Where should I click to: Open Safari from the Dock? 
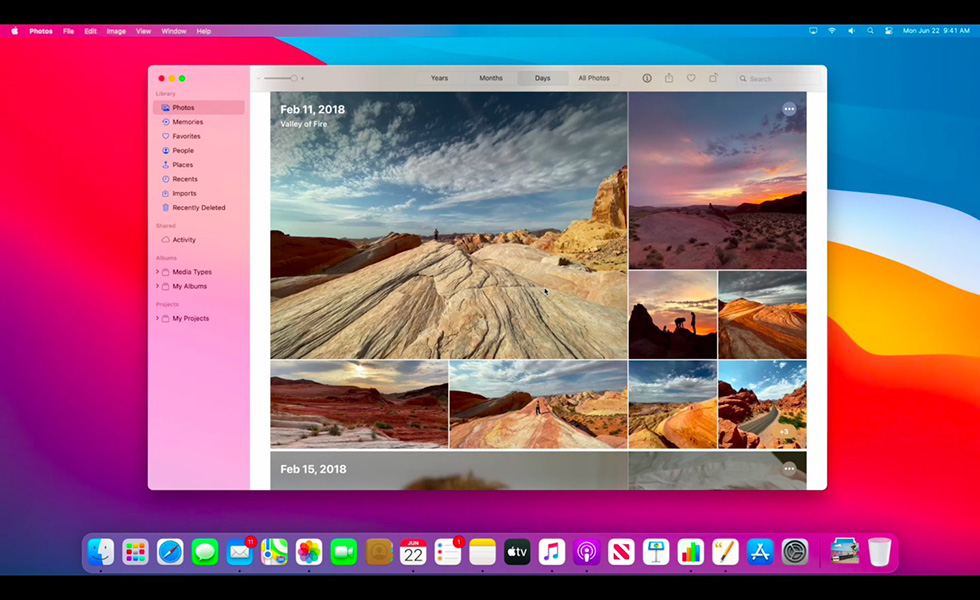coord(170,551)
